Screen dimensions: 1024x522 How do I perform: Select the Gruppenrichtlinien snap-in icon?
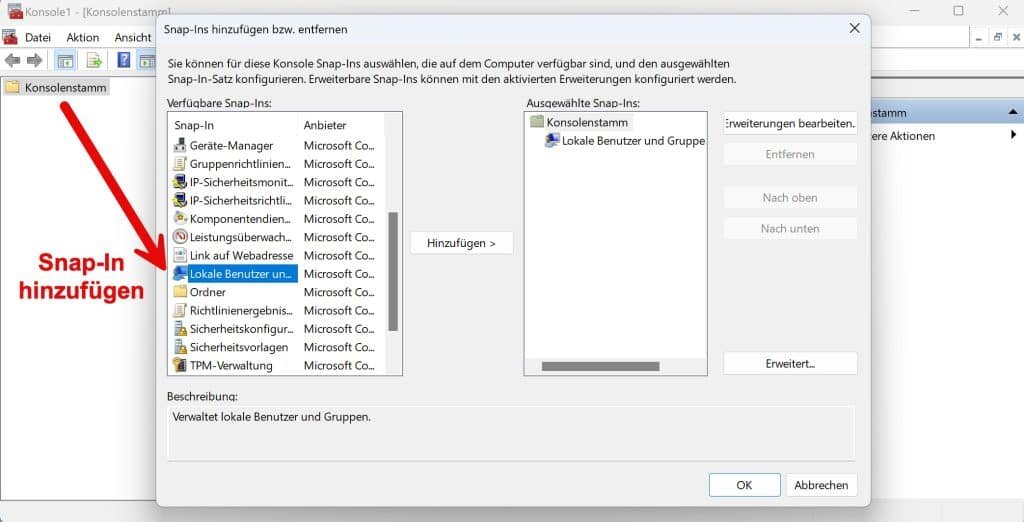click(180, 163)
